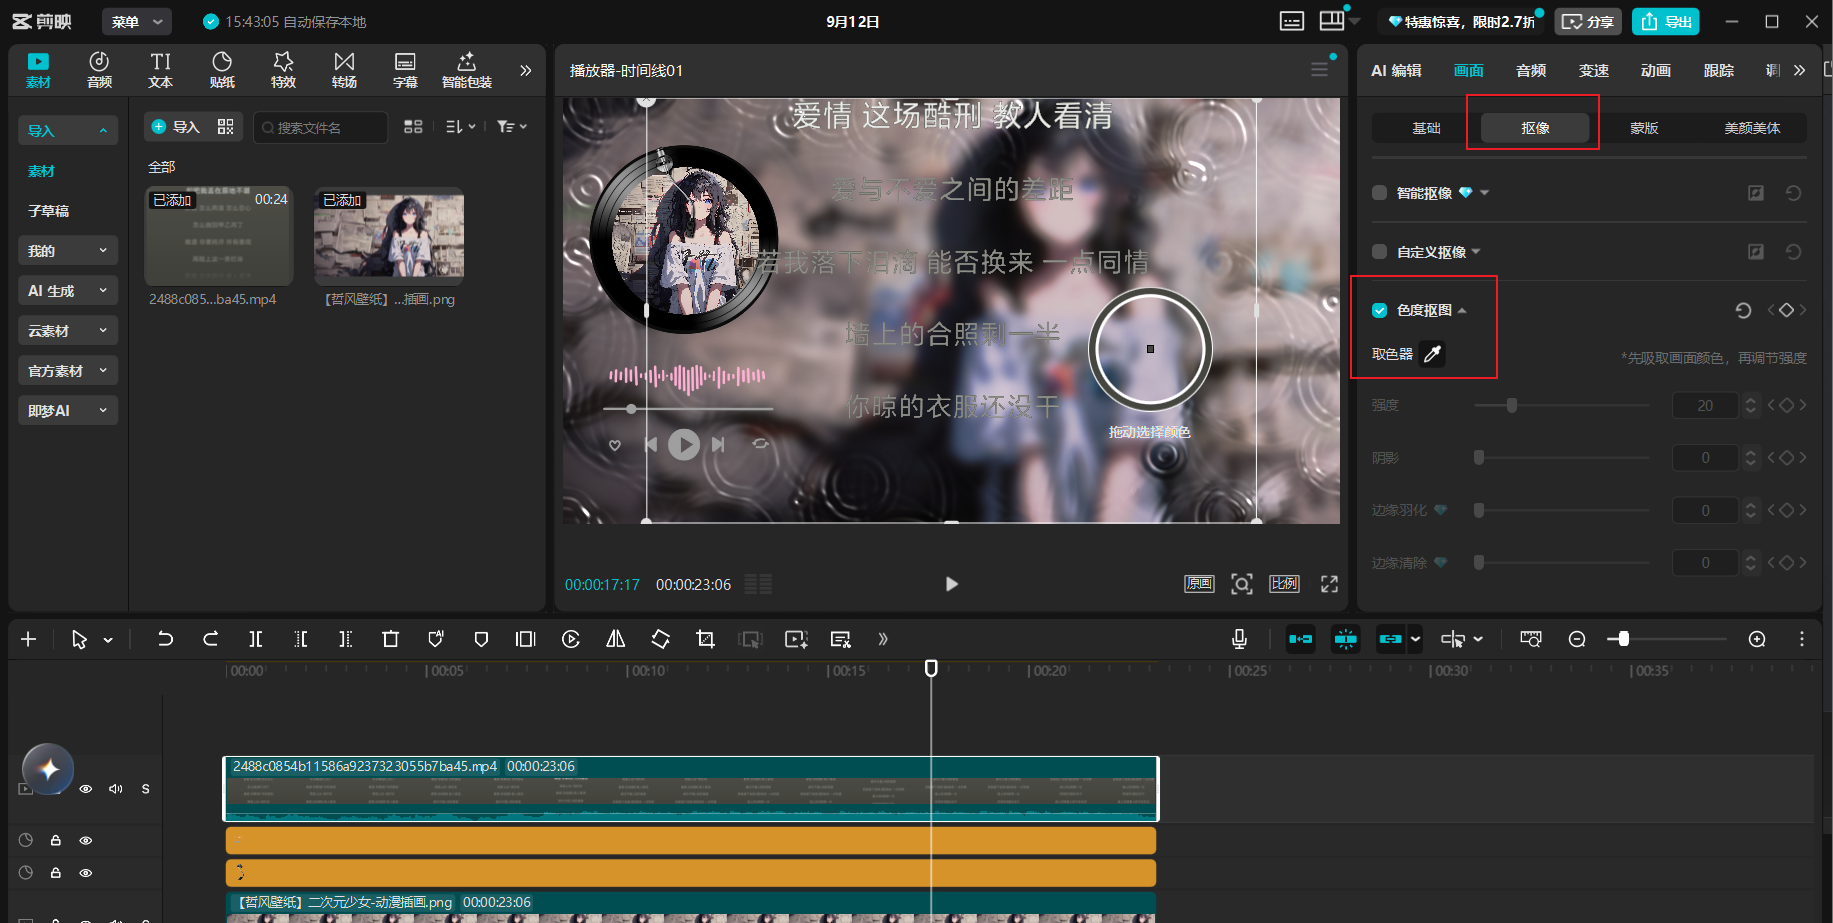Image resolution: width=1833 pixels, height=923 pixels.
Task: Open the 特惠惊喜 promotion link
Action: pos(1461,21)
